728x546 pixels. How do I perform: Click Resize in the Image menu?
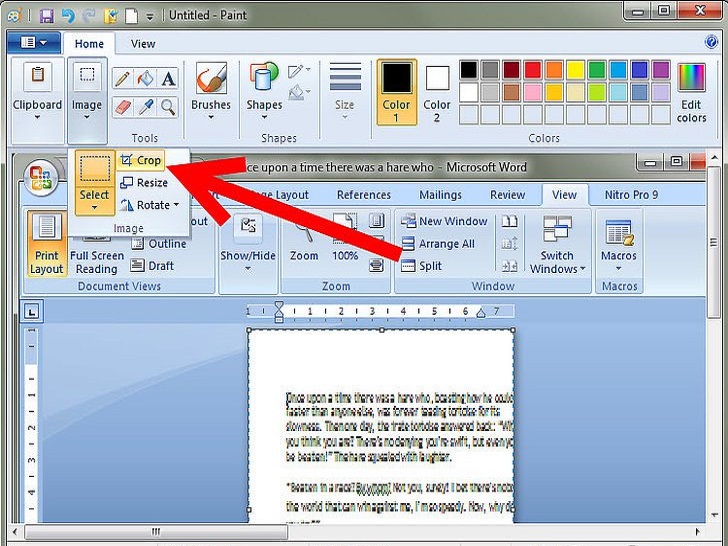pyautogui.click(x=144, y=182)
